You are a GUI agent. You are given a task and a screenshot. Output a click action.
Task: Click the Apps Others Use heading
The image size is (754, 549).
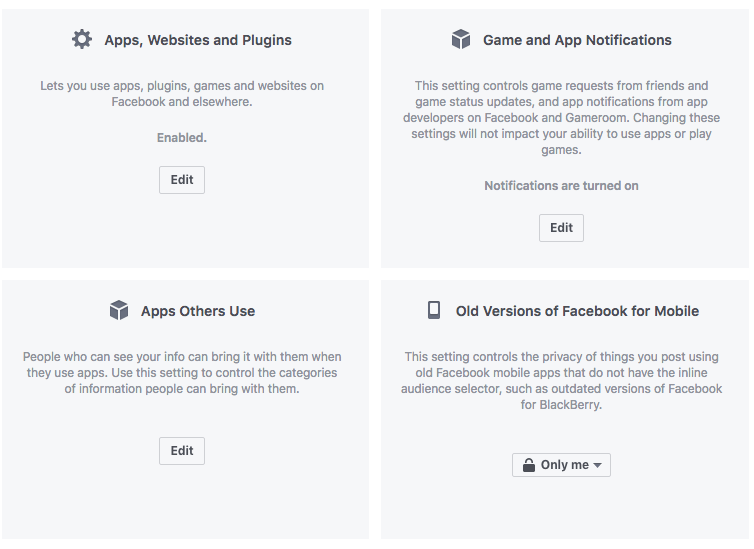pos(198,311)
